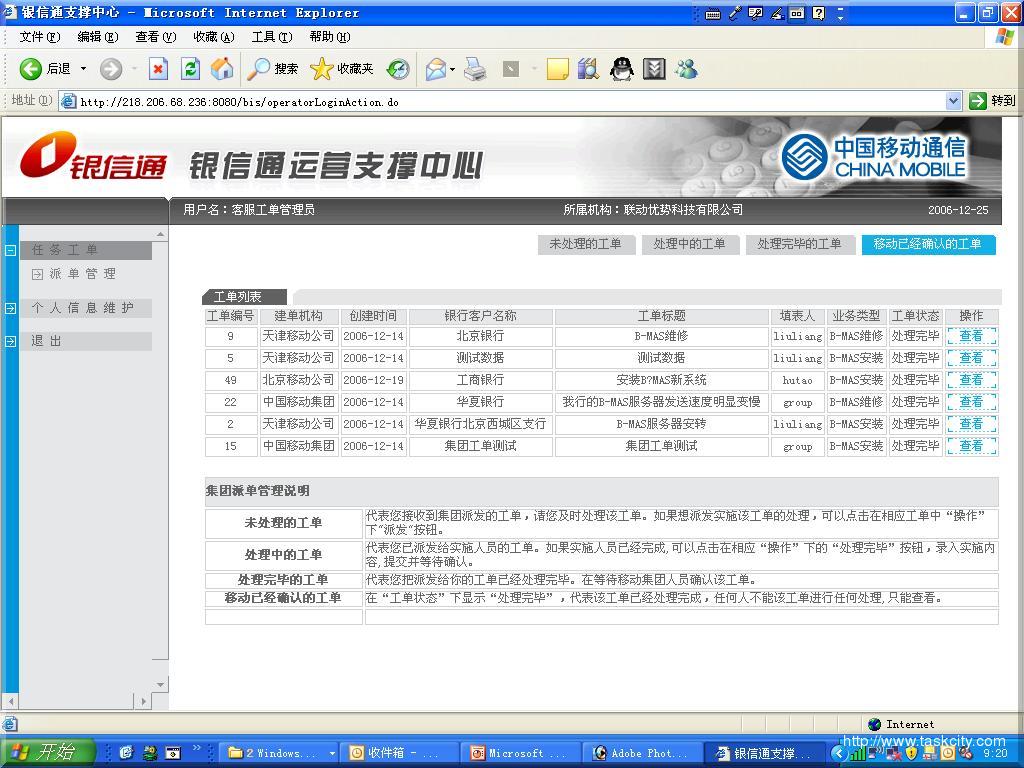Image resolution: width=1024 pixels, height=768 pixels.
Task: Open the Messenger people icon
Action: 686,69
